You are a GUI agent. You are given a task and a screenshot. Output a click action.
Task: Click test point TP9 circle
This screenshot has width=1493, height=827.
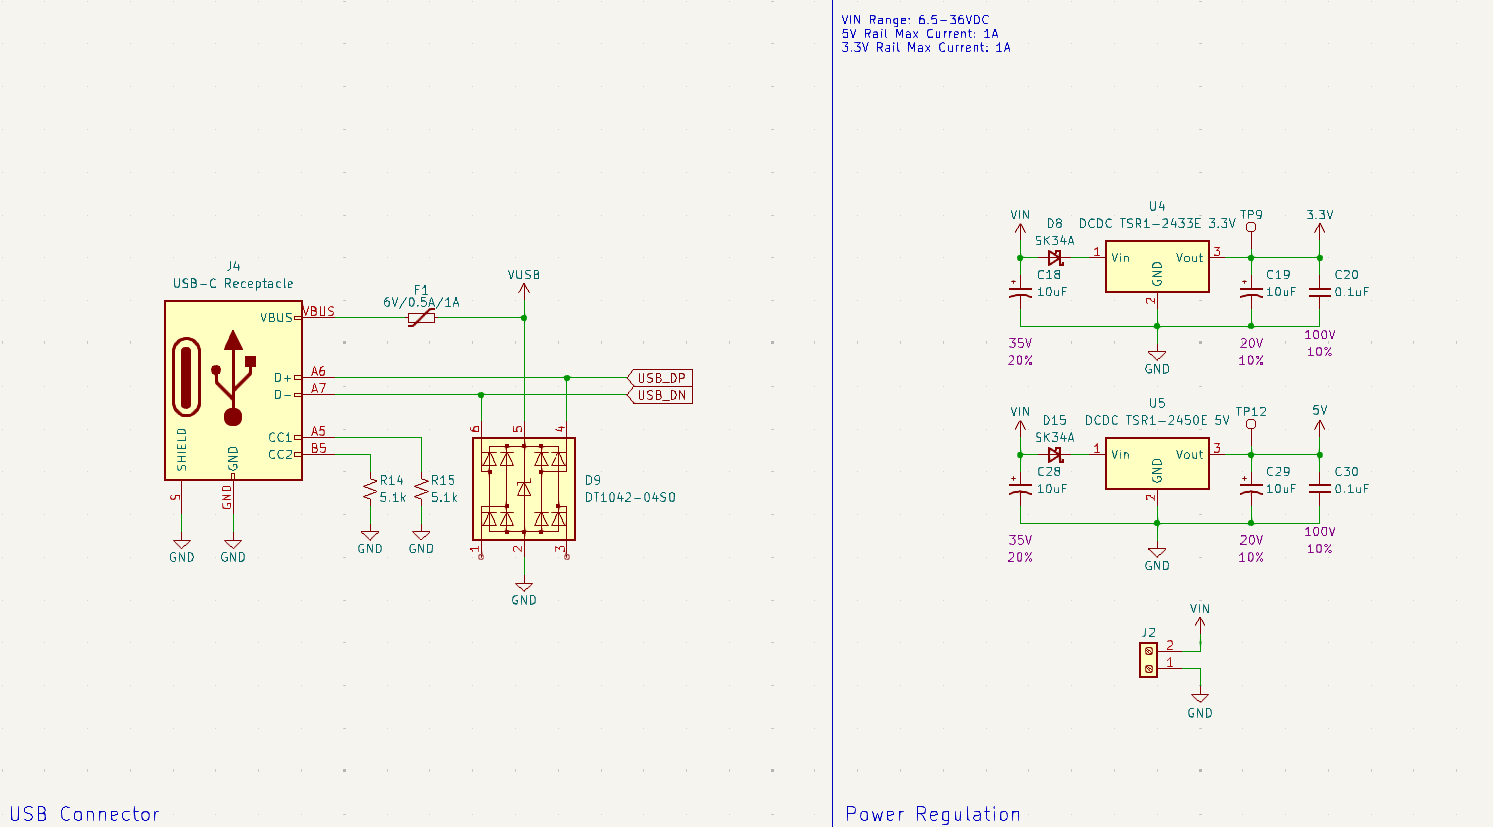(x=1251, y=227)
